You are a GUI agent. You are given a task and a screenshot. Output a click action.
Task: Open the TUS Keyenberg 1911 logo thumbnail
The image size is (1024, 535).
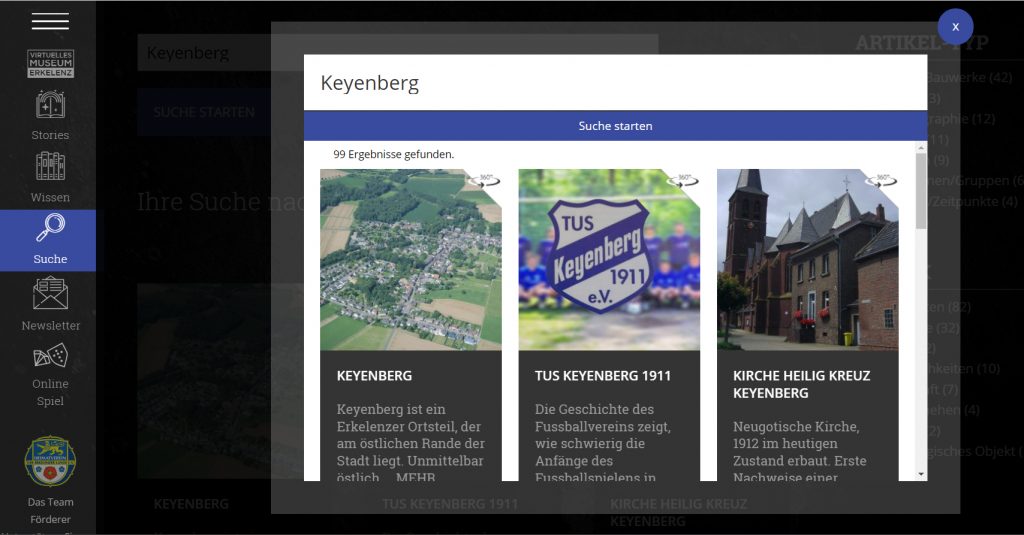click(608, 260)
